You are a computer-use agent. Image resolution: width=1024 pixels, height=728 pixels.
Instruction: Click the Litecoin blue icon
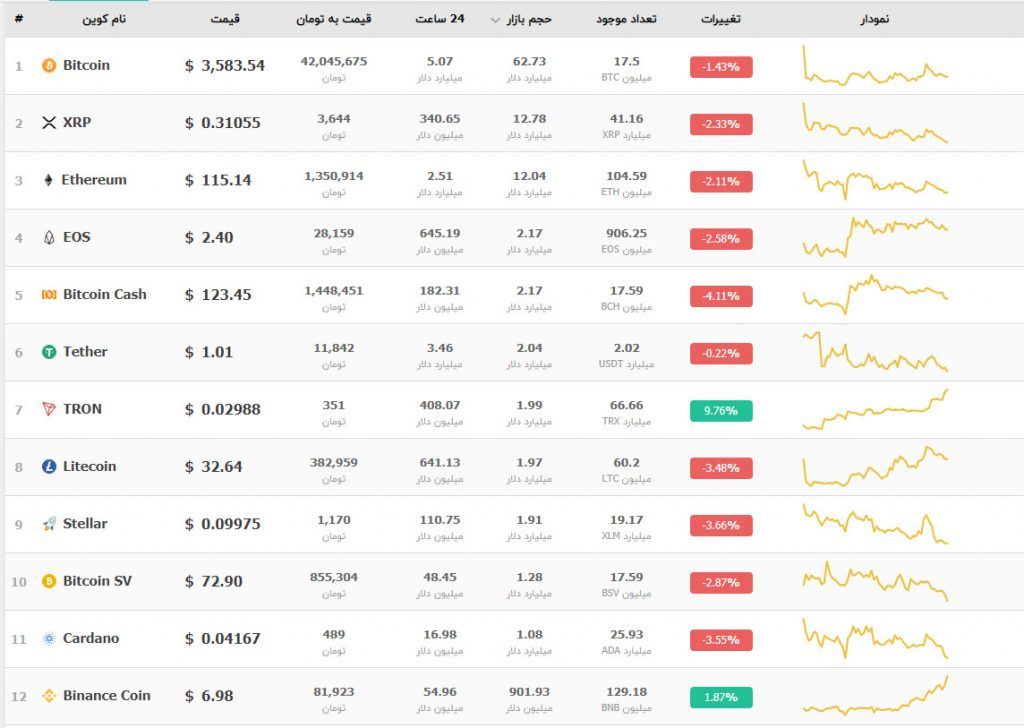(49, 467)
